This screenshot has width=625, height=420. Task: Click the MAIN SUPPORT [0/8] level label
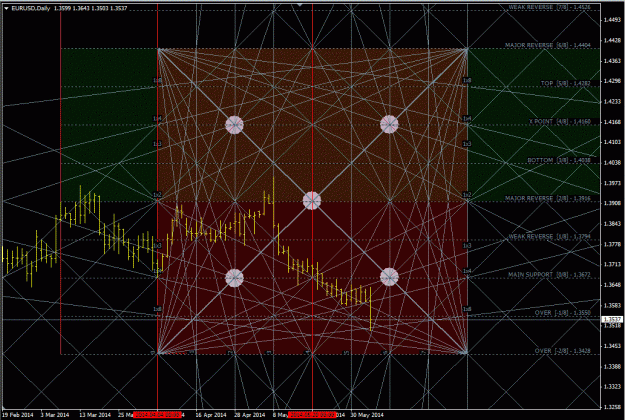[x=549, y=275]
